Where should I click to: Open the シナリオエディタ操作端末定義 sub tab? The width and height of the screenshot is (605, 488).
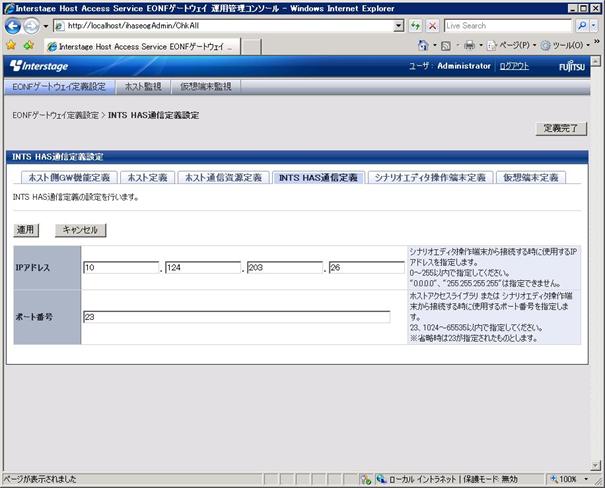[430, 177]
